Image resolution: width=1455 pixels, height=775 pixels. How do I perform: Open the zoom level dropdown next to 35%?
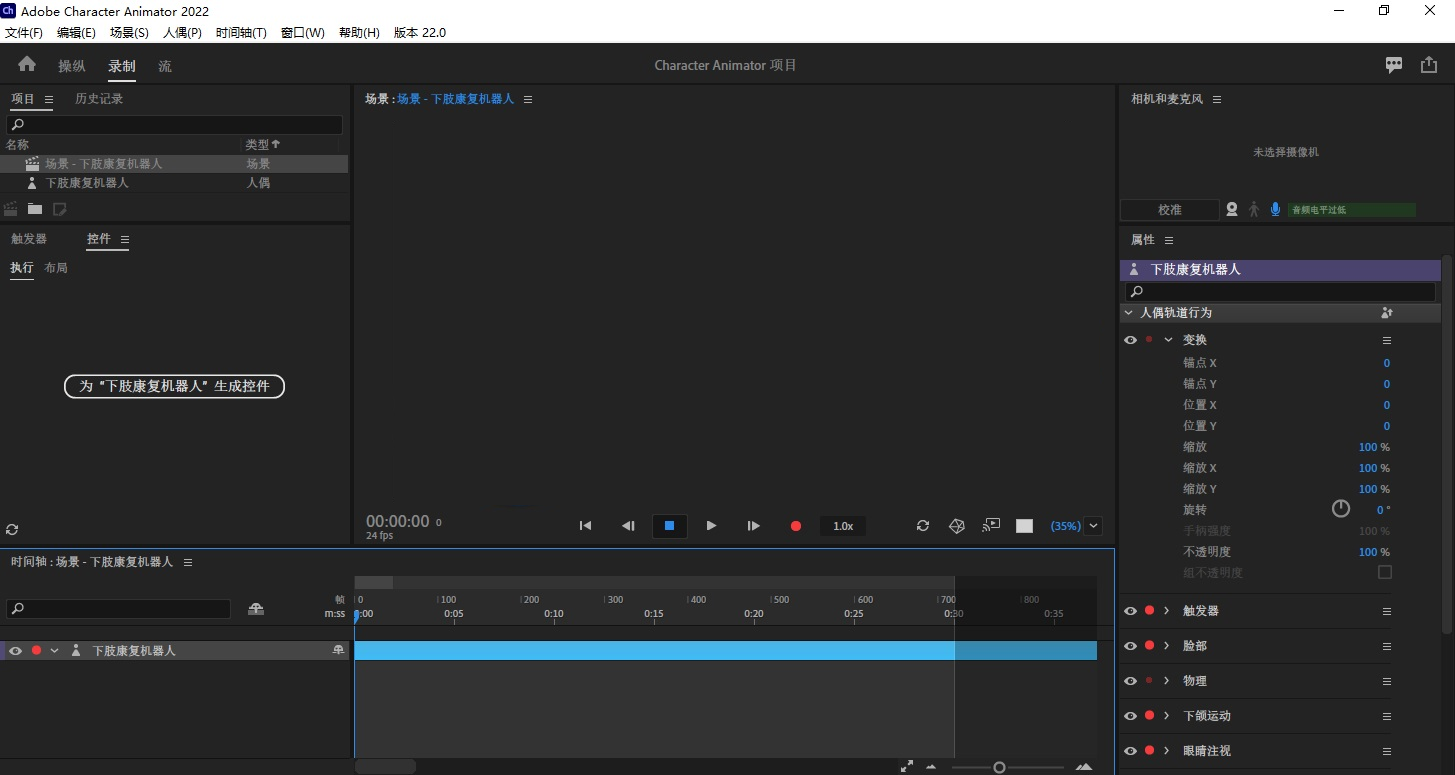click(x=1093, y=526)
